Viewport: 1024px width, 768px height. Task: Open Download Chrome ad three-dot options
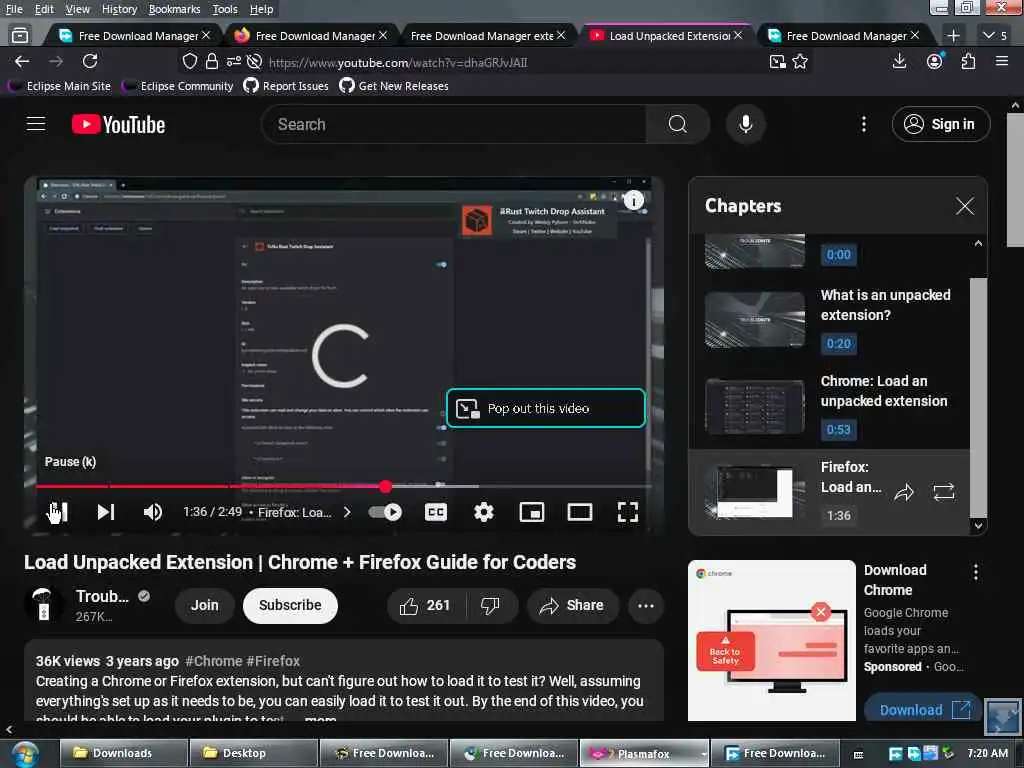coord(976,573)
